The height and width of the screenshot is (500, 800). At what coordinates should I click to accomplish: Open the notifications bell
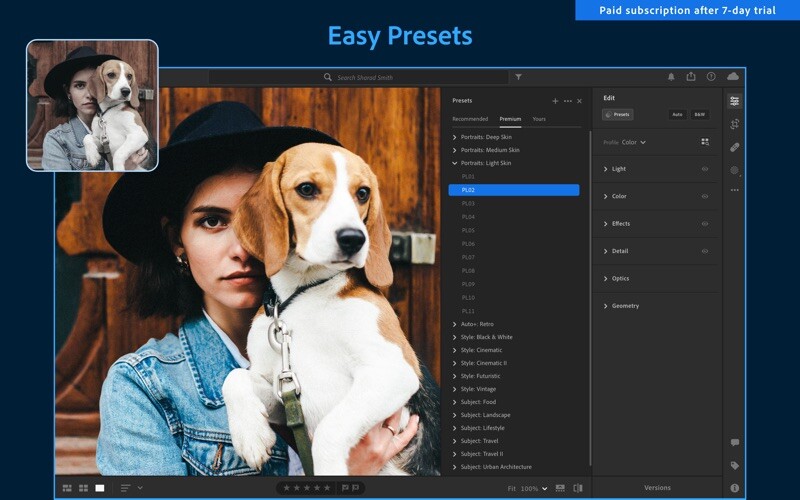(671, 77)
